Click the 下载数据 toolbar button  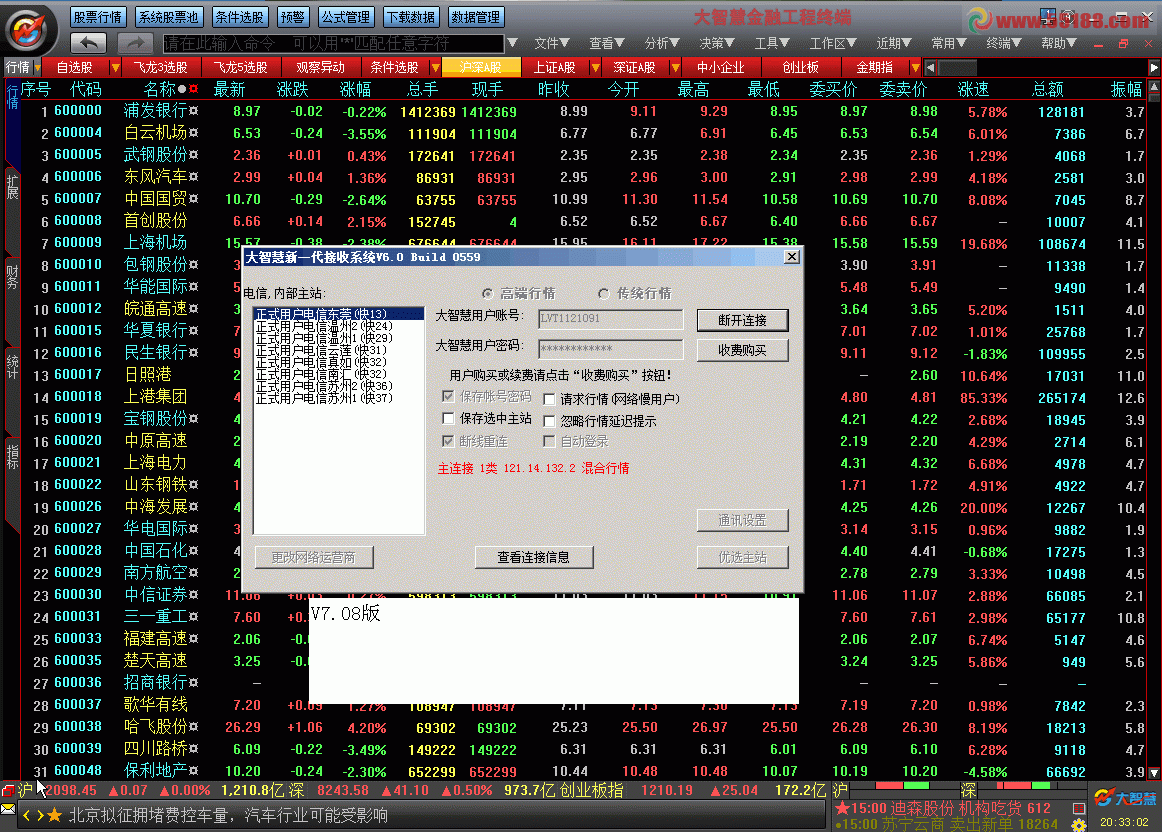coord(411,16)
